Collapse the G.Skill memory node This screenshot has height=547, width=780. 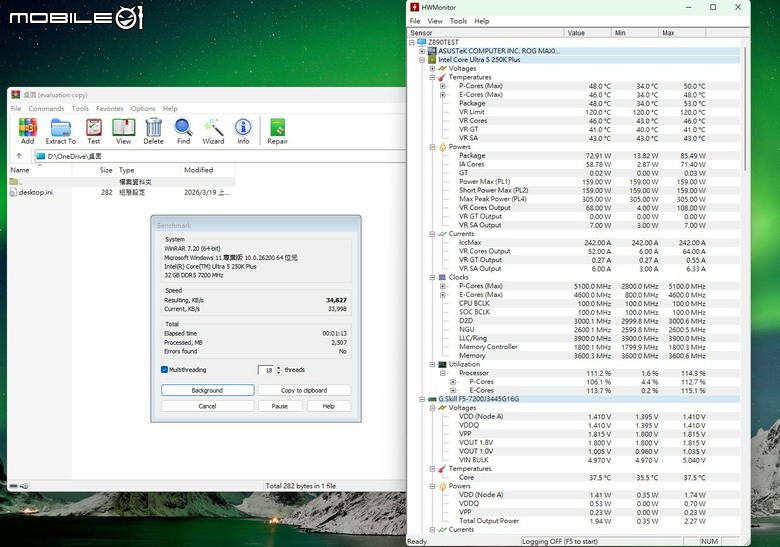coord(422,399)
